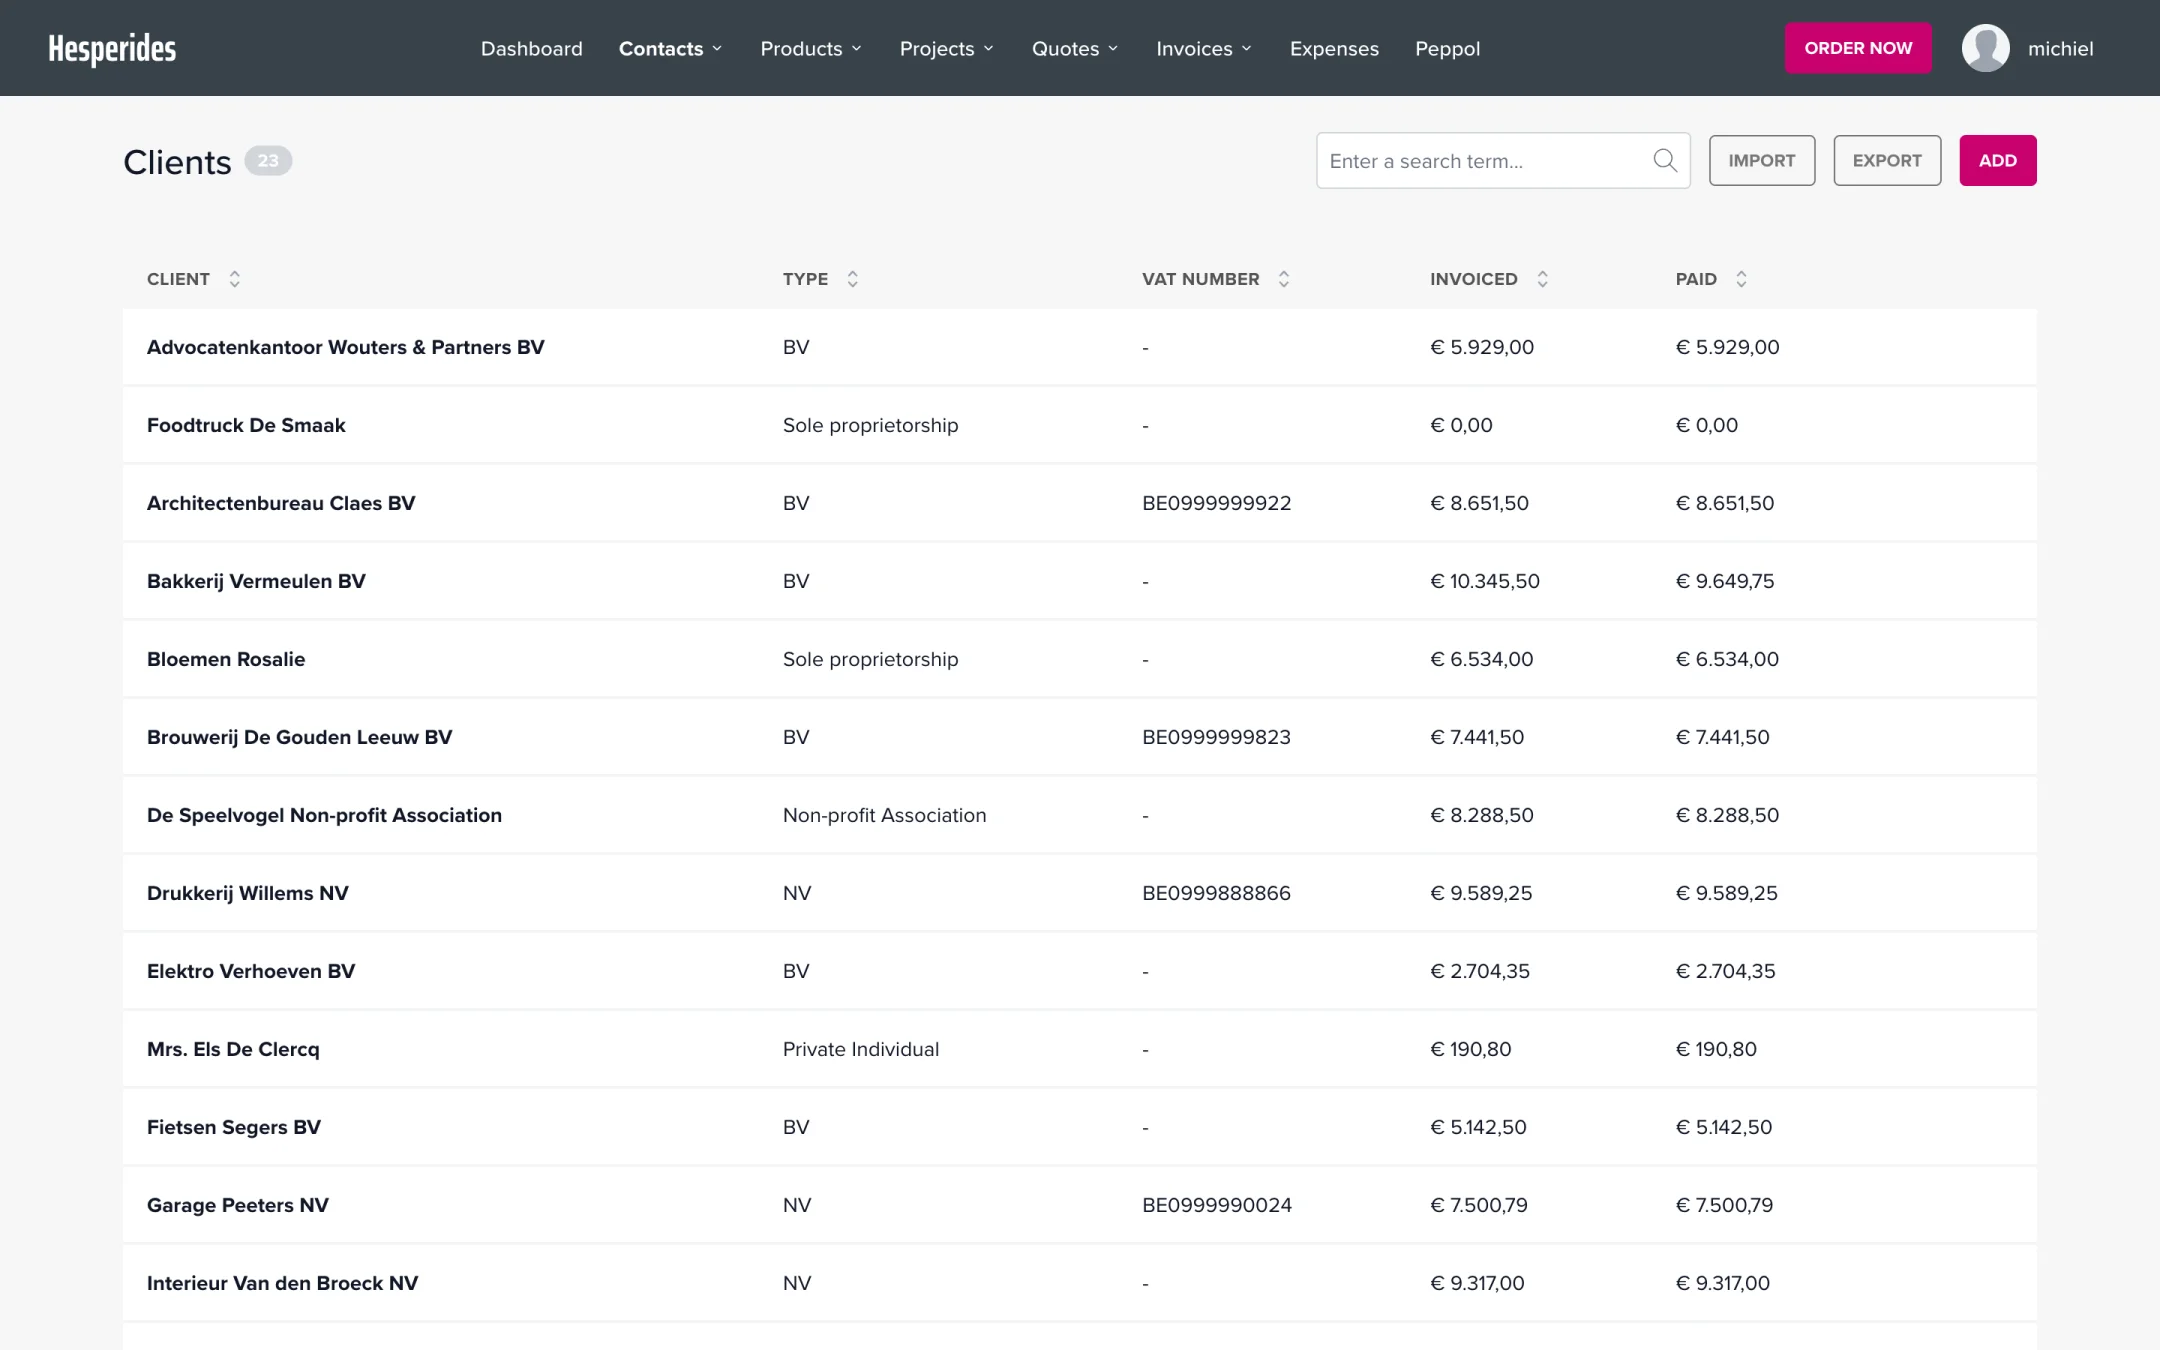2160x1350 pixels.
Task: Open the Peppol page
Action: [1447, 48]
